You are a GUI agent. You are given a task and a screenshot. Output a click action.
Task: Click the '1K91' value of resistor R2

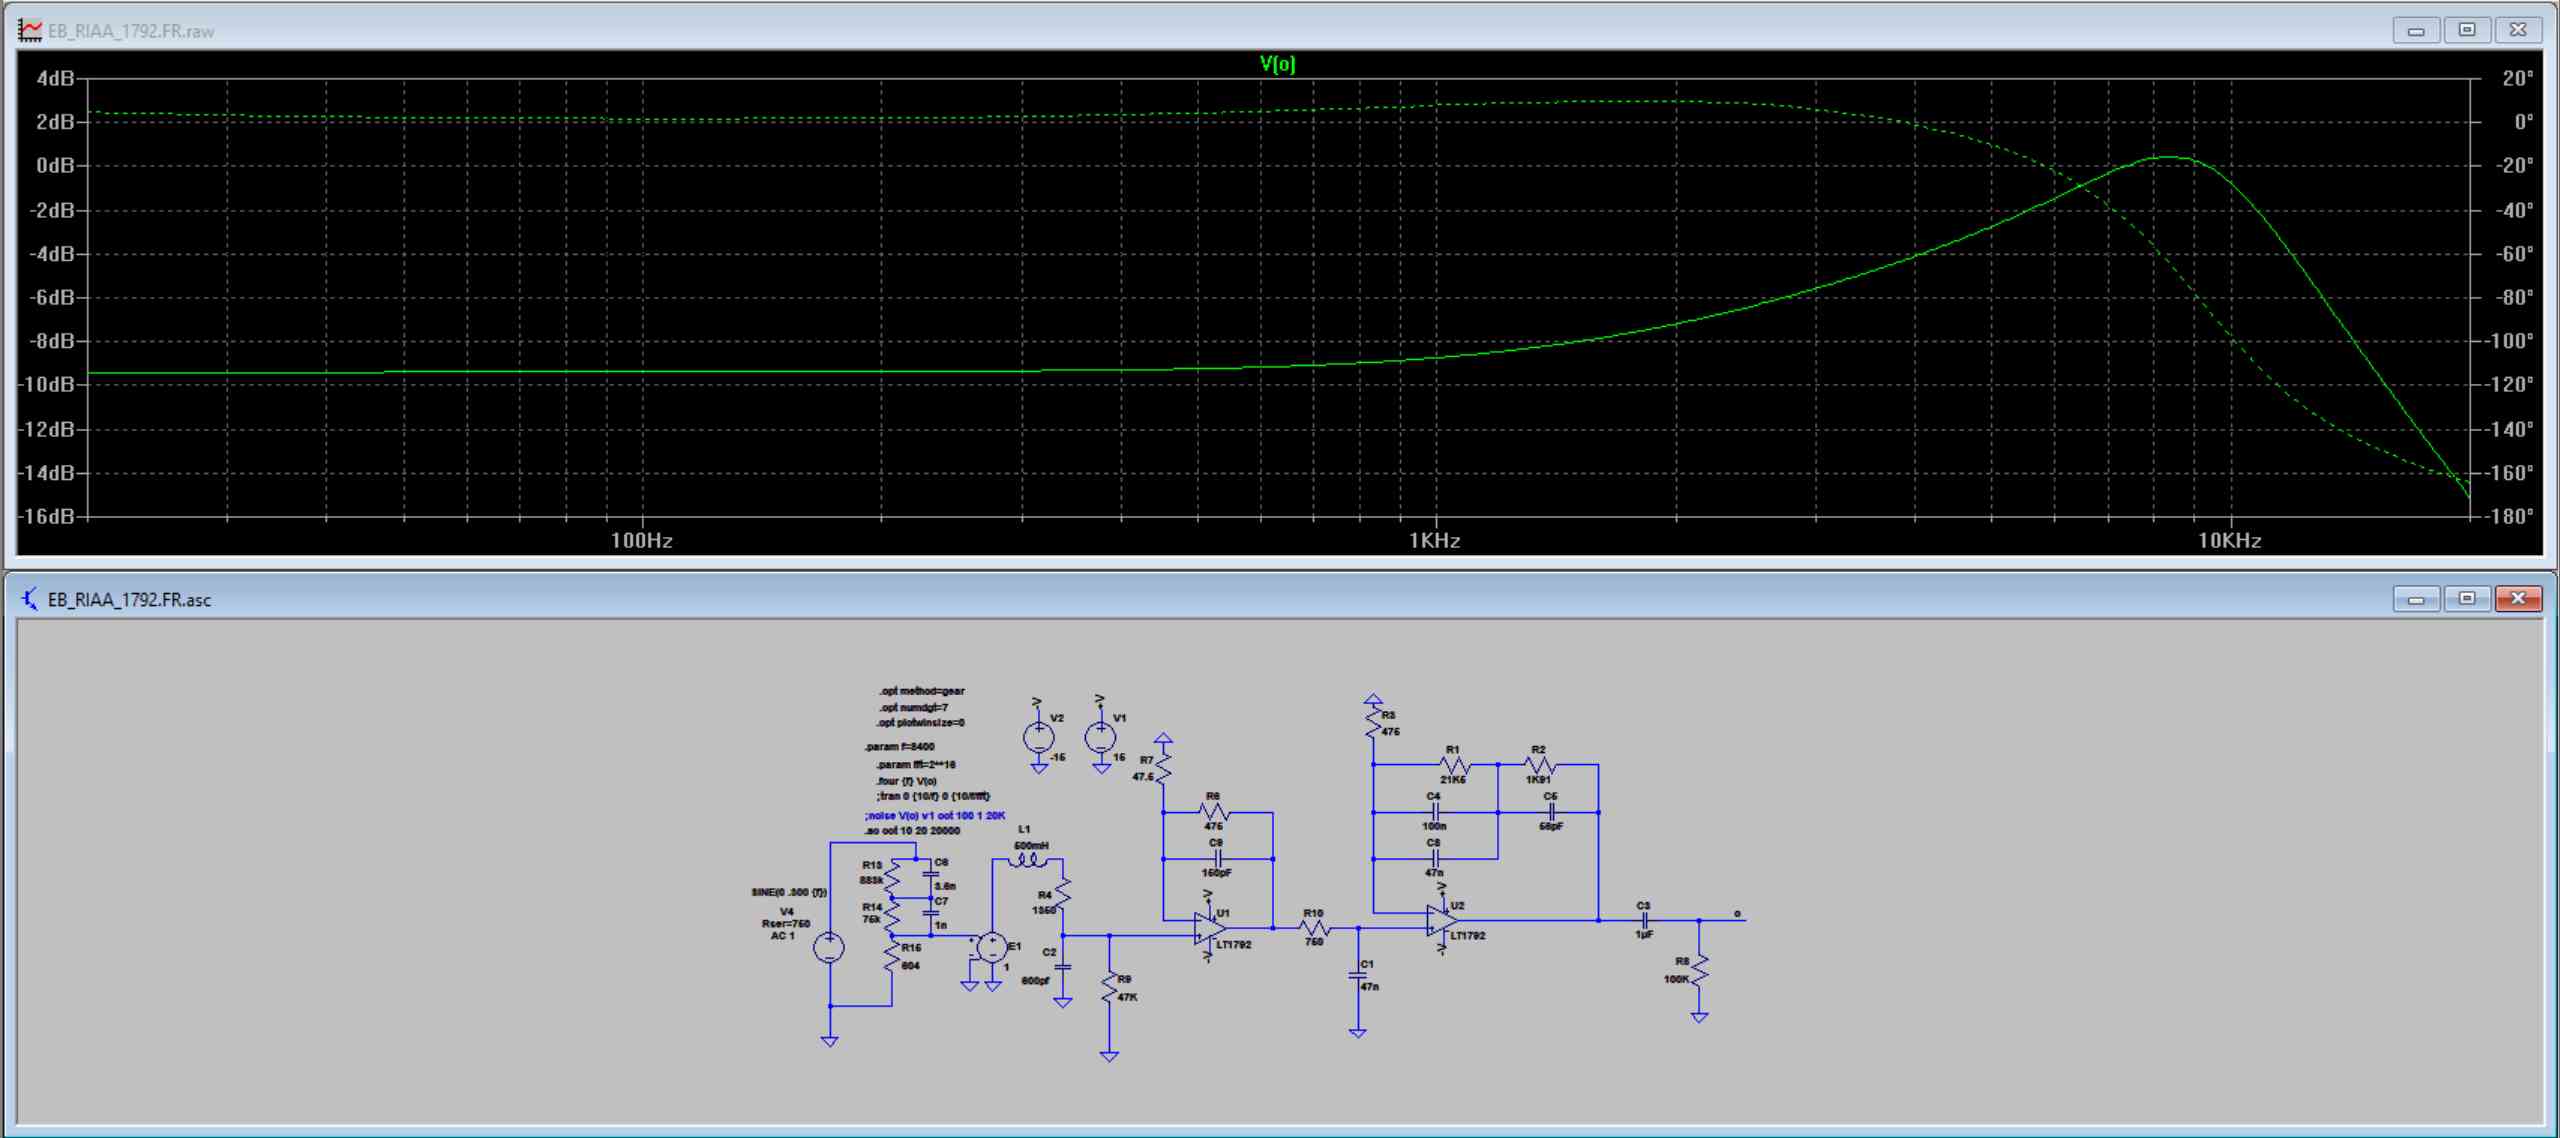pos(1538,780)
